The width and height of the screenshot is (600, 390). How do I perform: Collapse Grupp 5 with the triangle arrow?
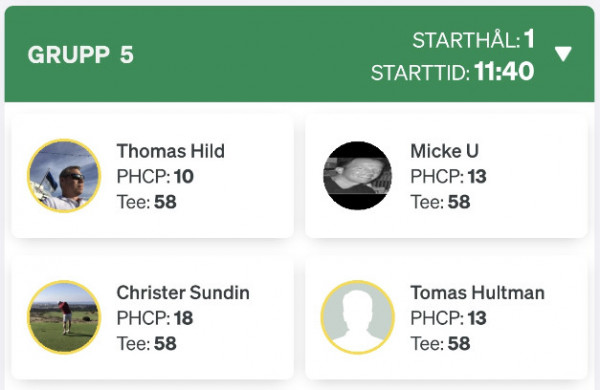point(563,54)
